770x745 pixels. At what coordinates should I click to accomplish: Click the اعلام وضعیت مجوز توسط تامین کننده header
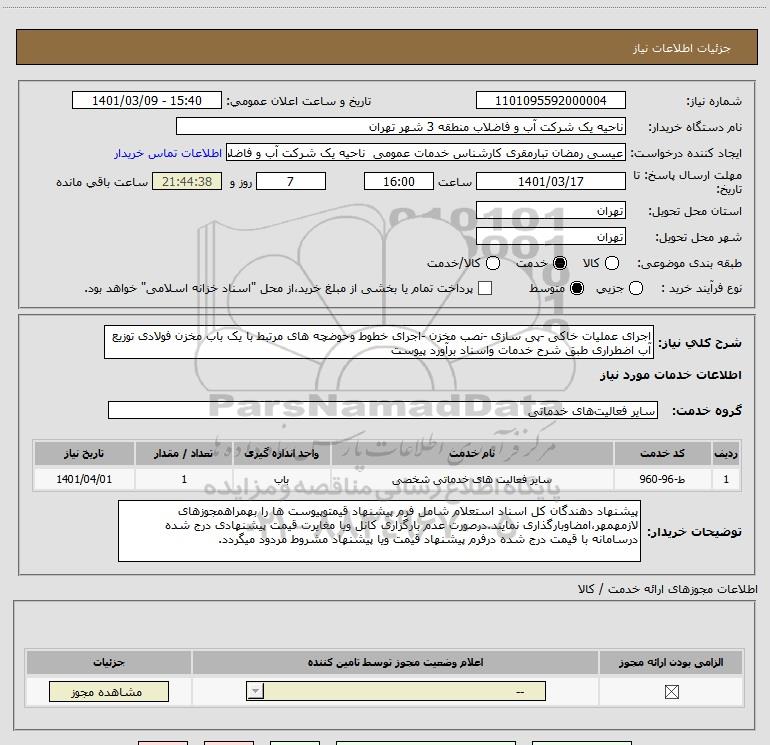click(x=395, y=662)
